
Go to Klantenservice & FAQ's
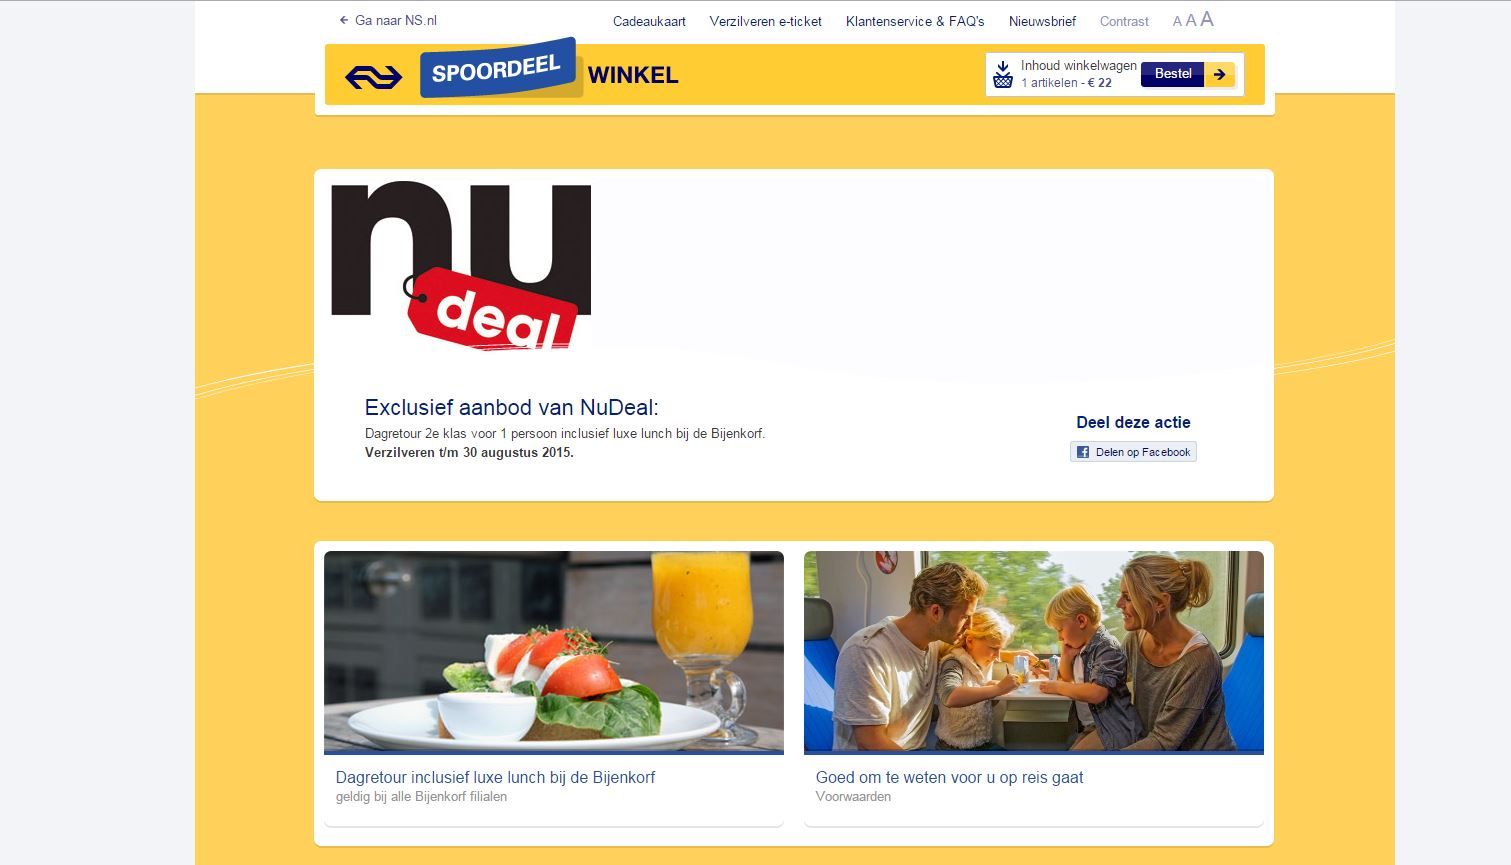(x=915, y=21)
